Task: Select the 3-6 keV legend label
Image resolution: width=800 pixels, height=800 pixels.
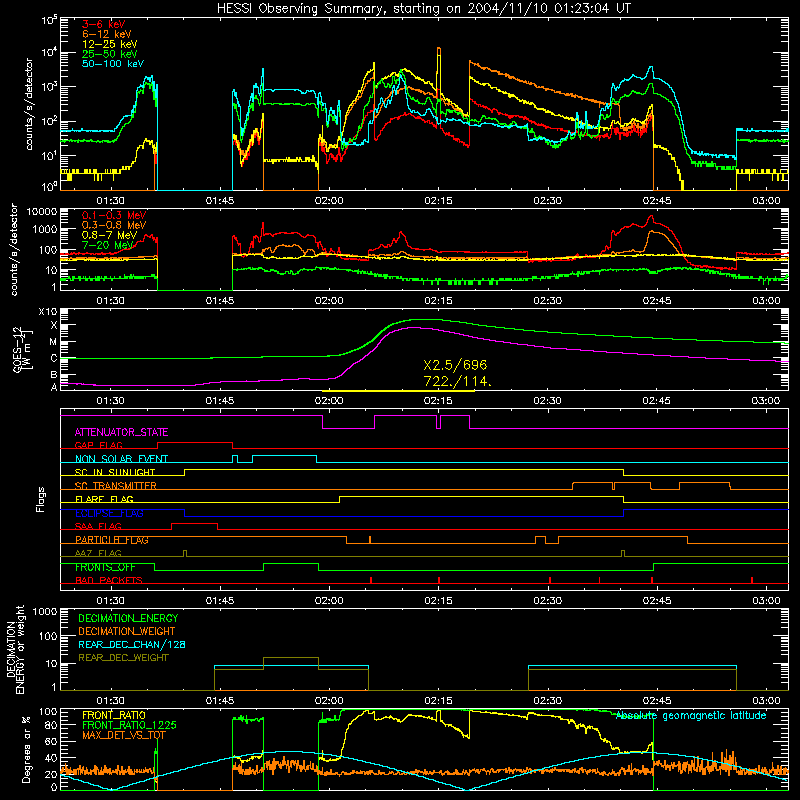Action: pyautogui.click(x=104, y=24)
